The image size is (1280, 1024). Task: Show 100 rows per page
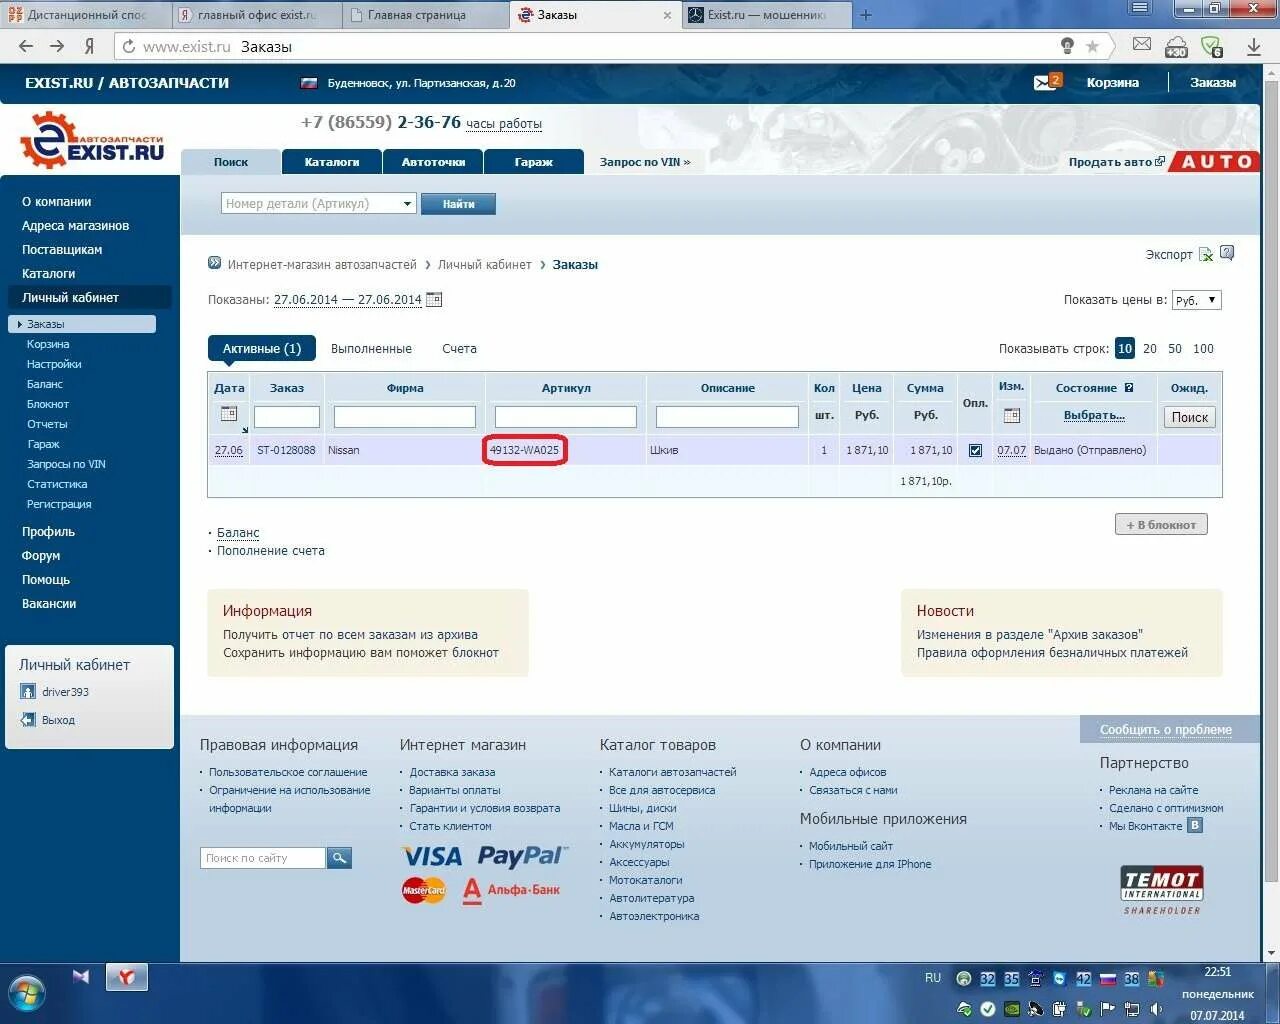(x=1203, y=349)
